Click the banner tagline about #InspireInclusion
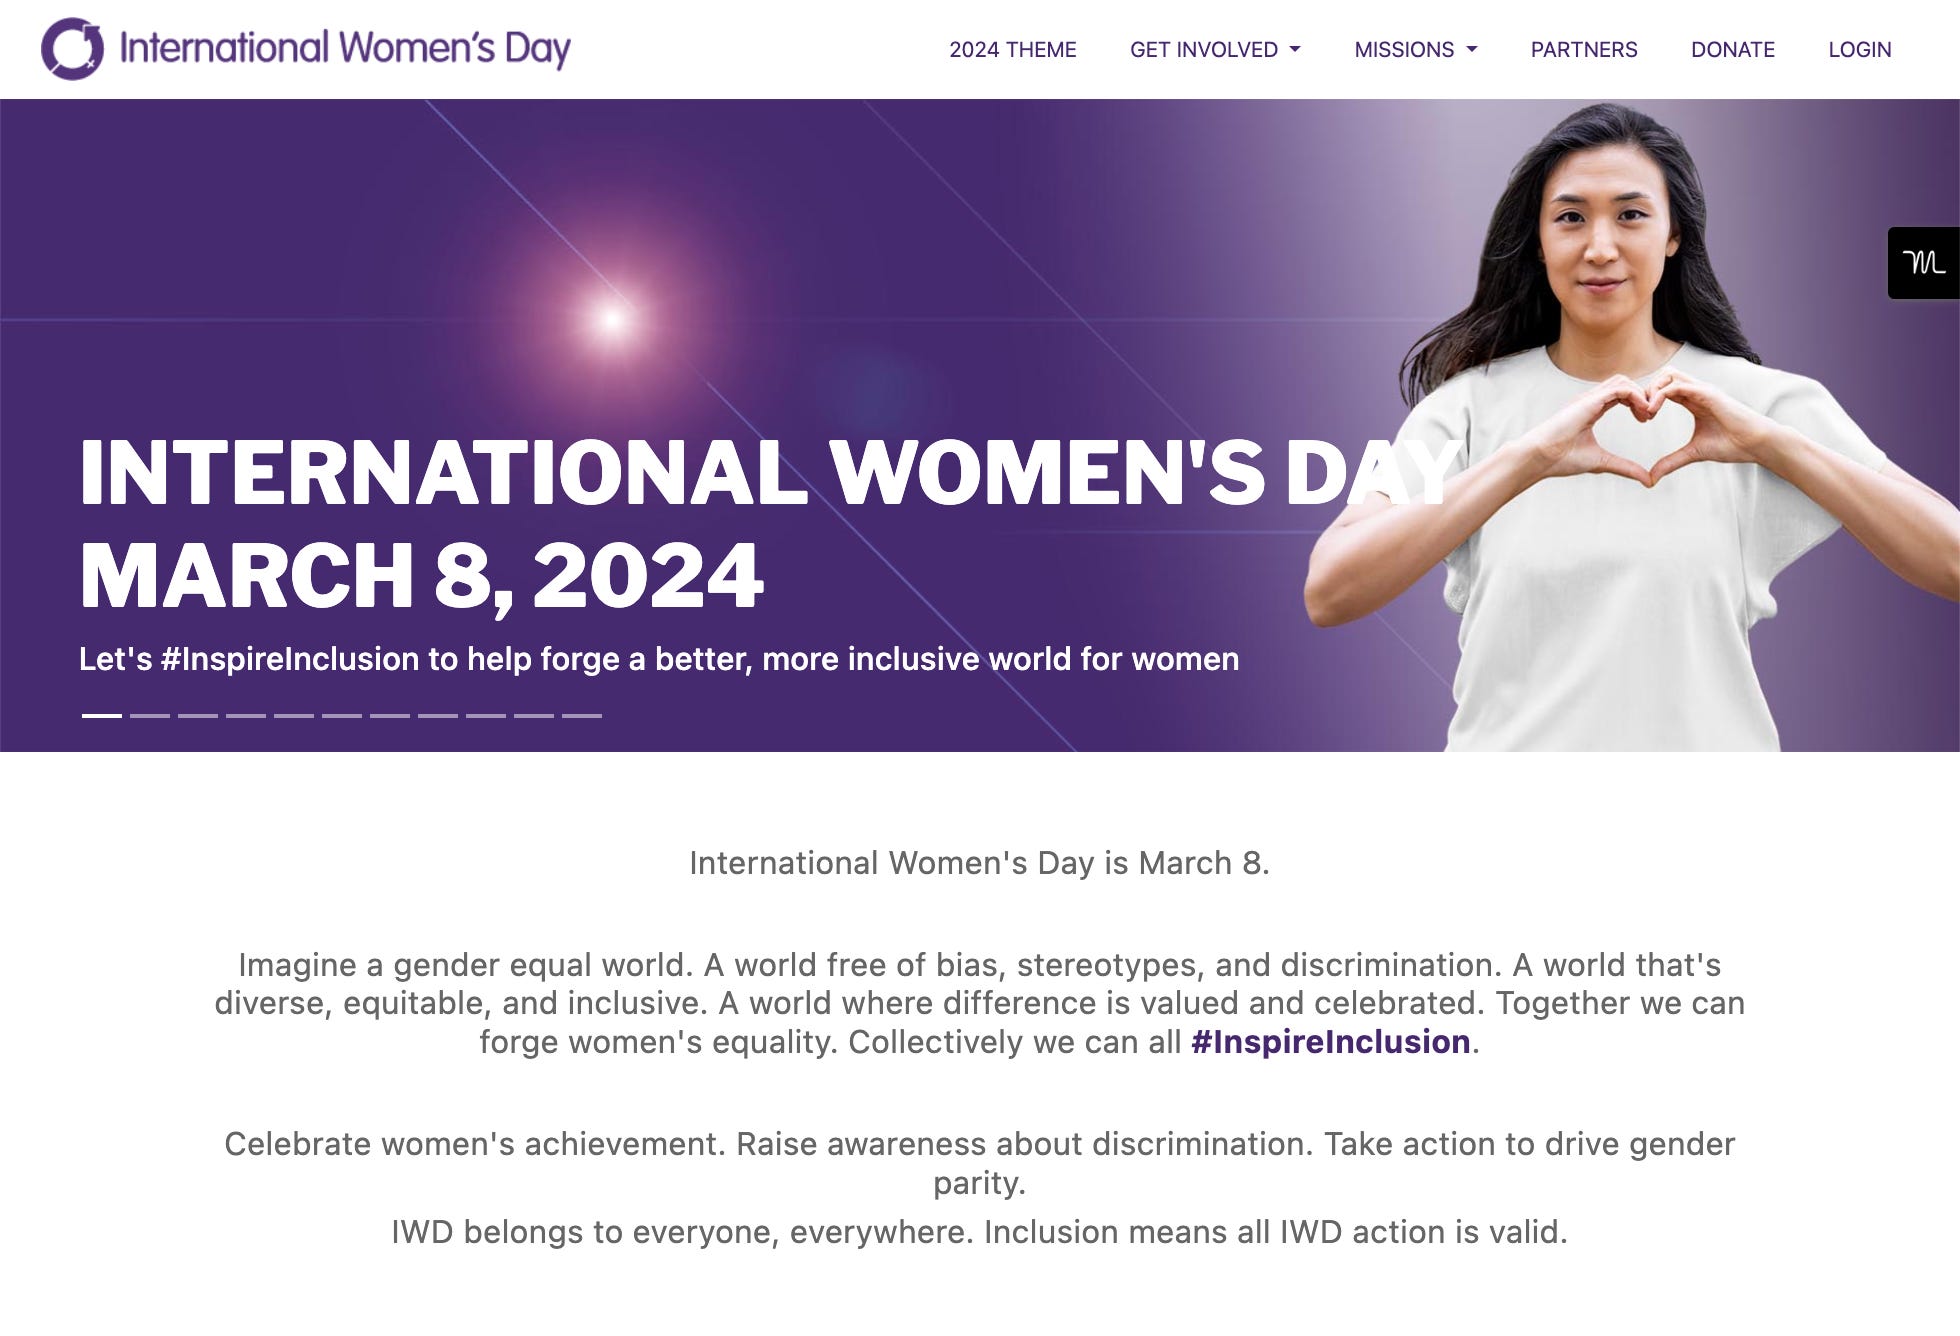Screen dimensions: 1960x1336 coord(659,659)
